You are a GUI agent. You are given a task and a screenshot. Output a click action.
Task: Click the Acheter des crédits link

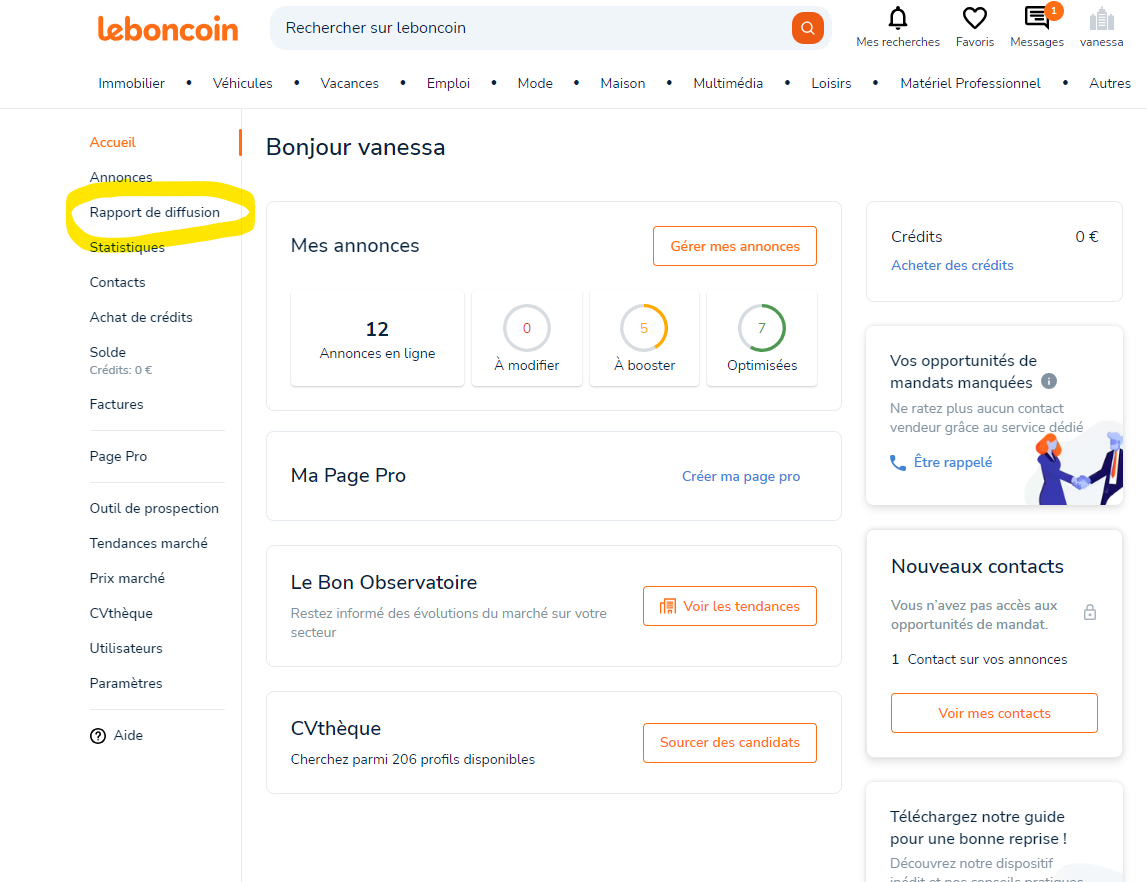pos(952,265)
